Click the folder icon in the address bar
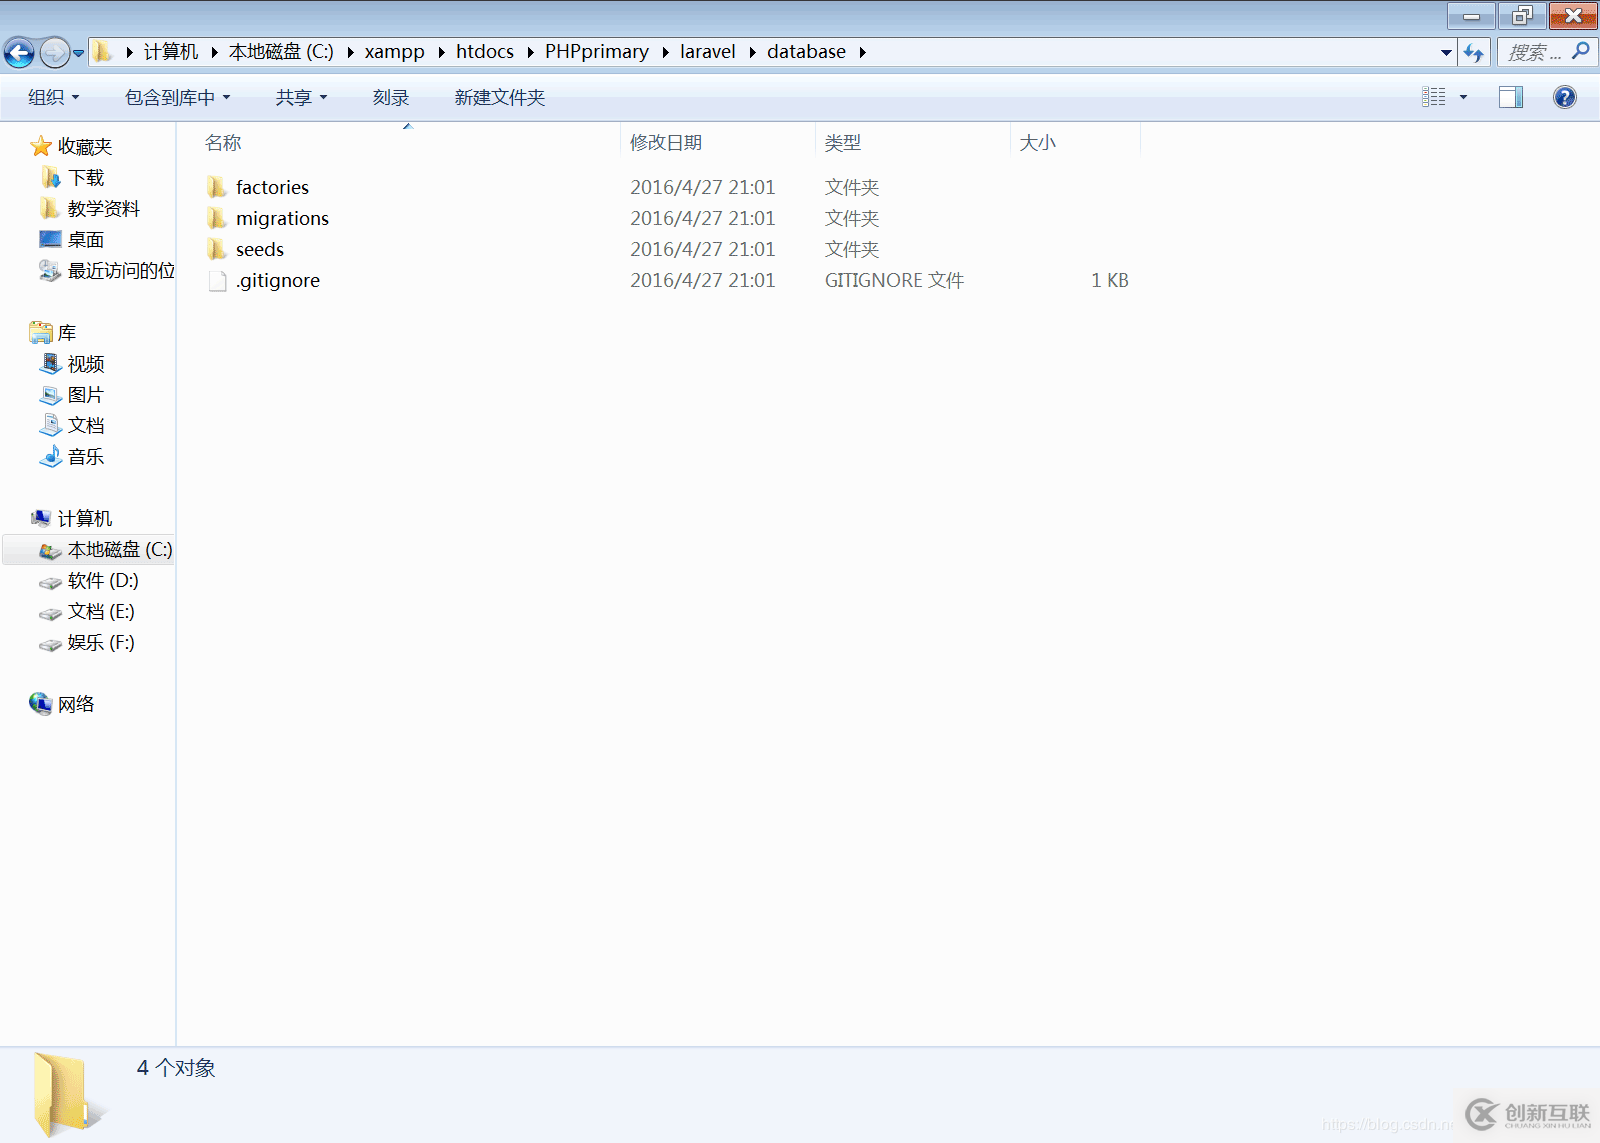This screenshot has width=1600, height=1143. click(x=103, y=52)
